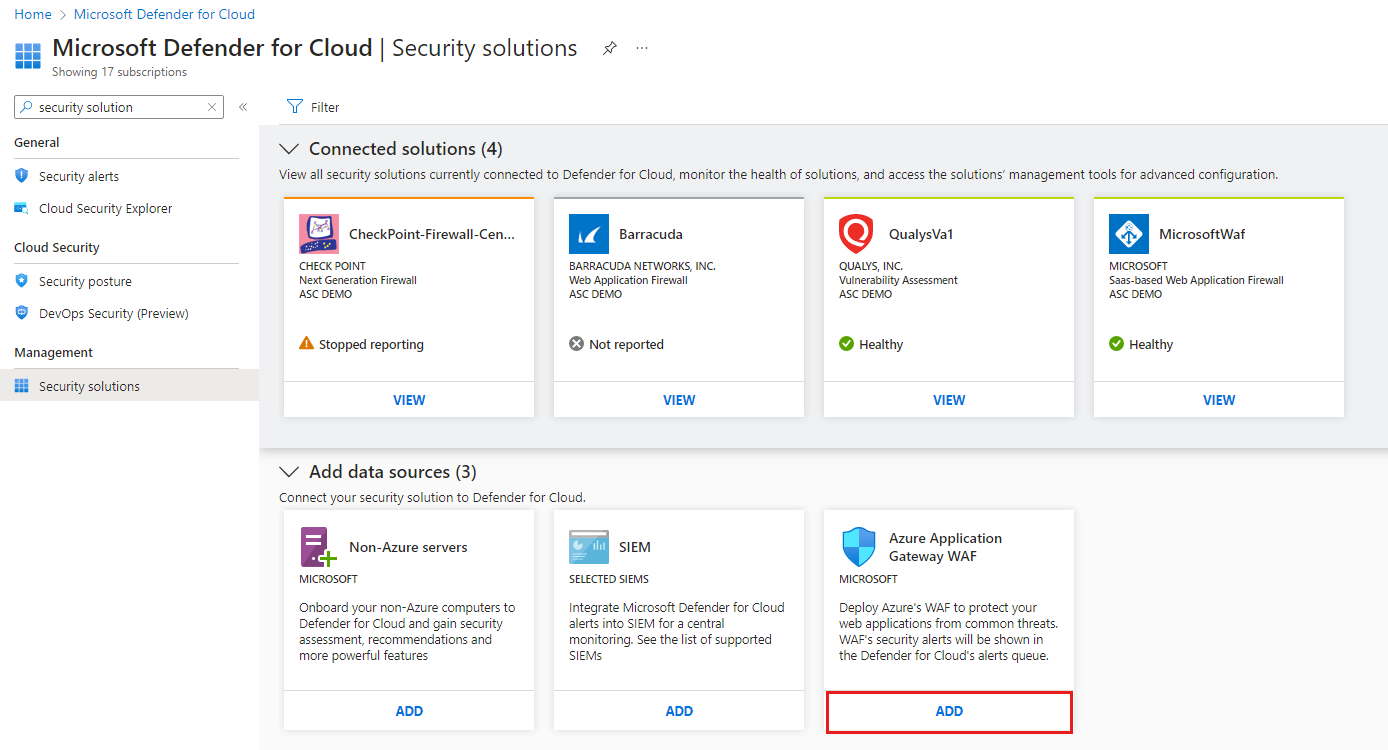
Task: Click VIEW on the MicrosoftWaf card
Action: tap(1219, 400)
